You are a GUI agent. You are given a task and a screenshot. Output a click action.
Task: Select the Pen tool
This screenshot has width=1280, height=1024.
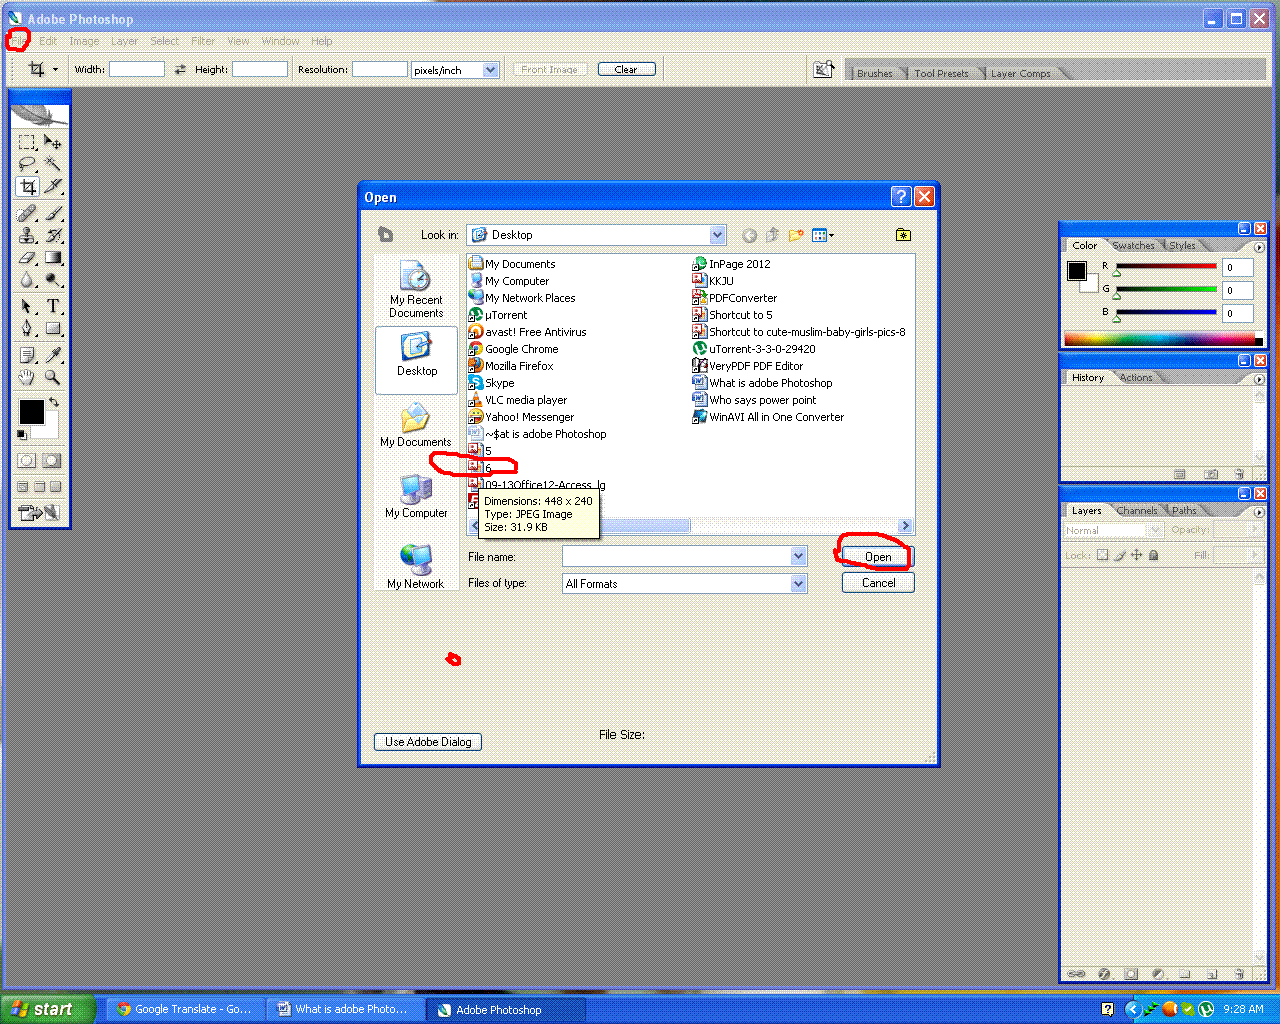(x=27, y=328)
